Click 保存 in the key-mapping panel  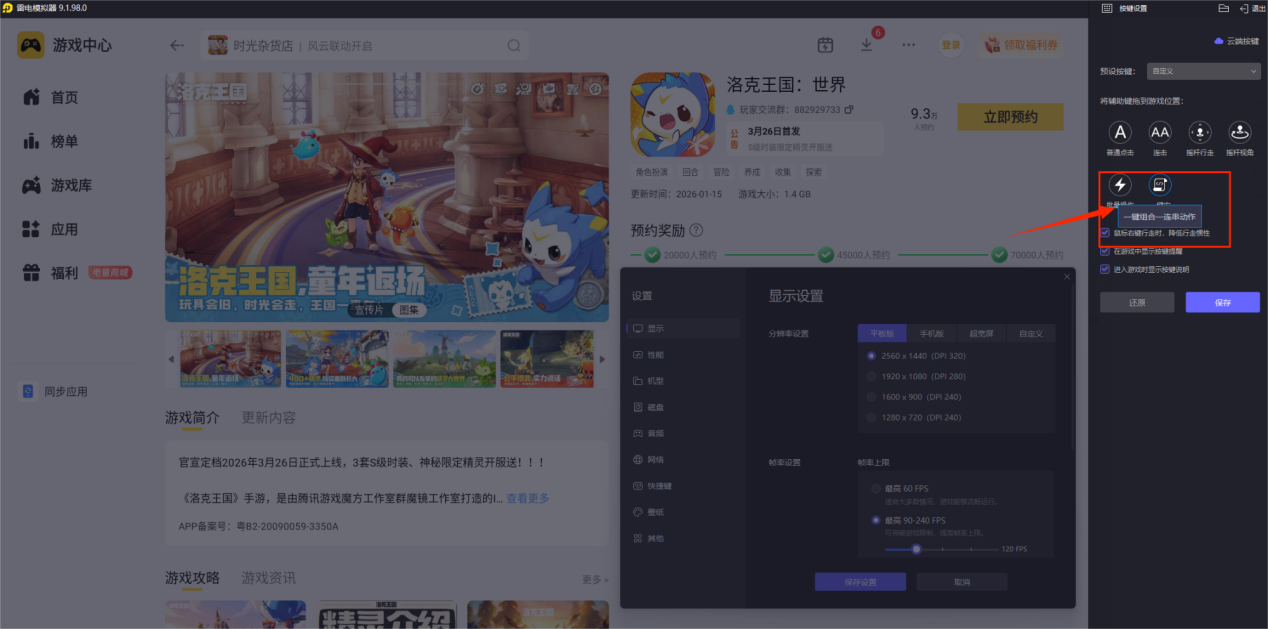(x=1223, y=302)
